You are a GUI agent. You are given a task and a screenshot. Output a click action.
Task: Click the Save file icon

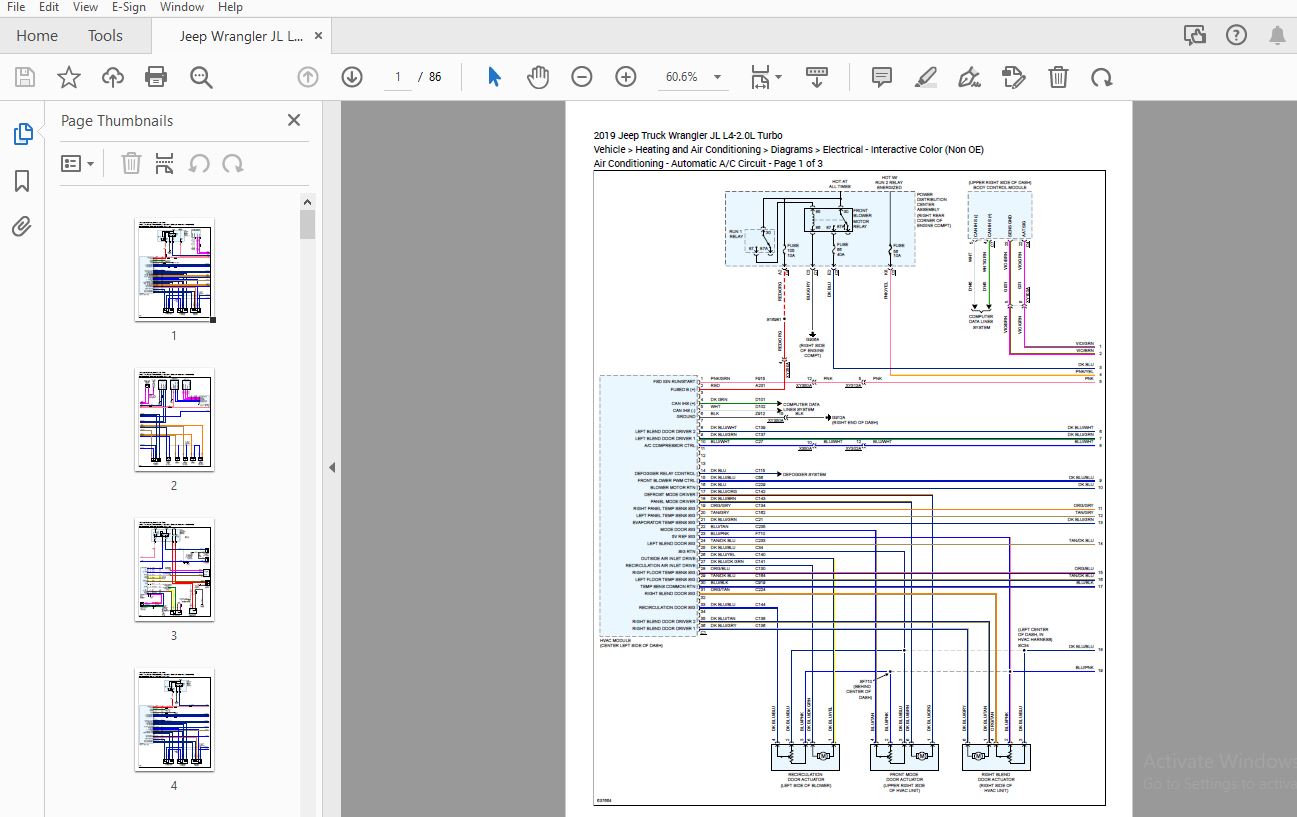click(25, 77)
